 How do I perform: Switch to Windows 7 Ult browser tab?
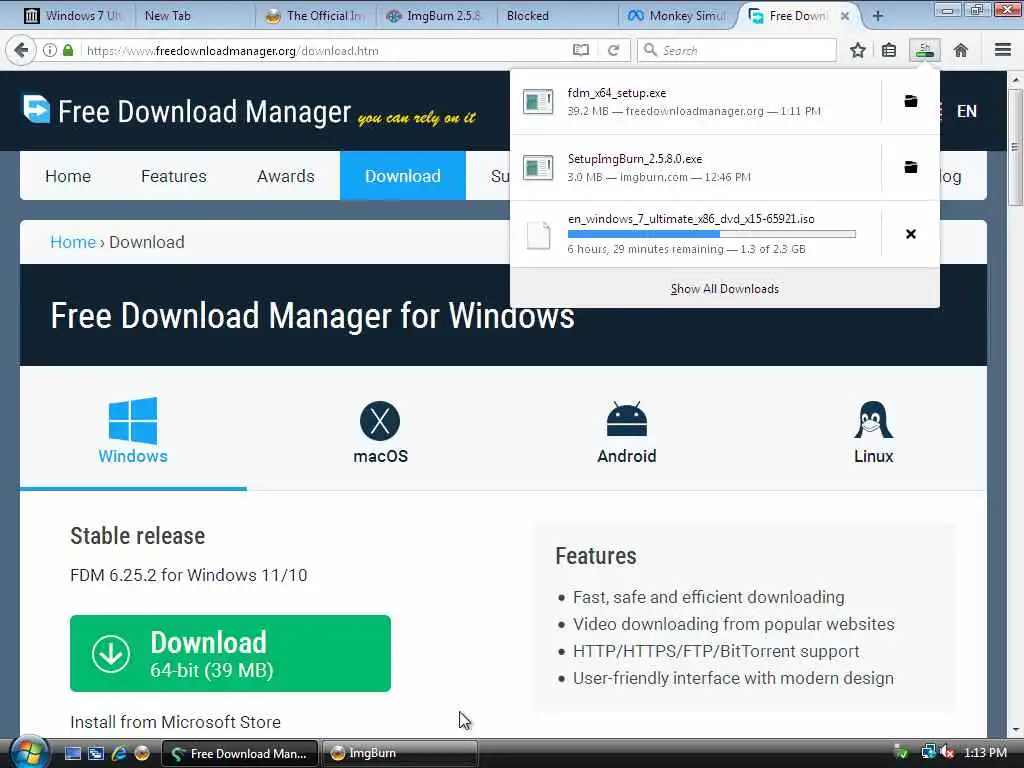click(72, 16)
